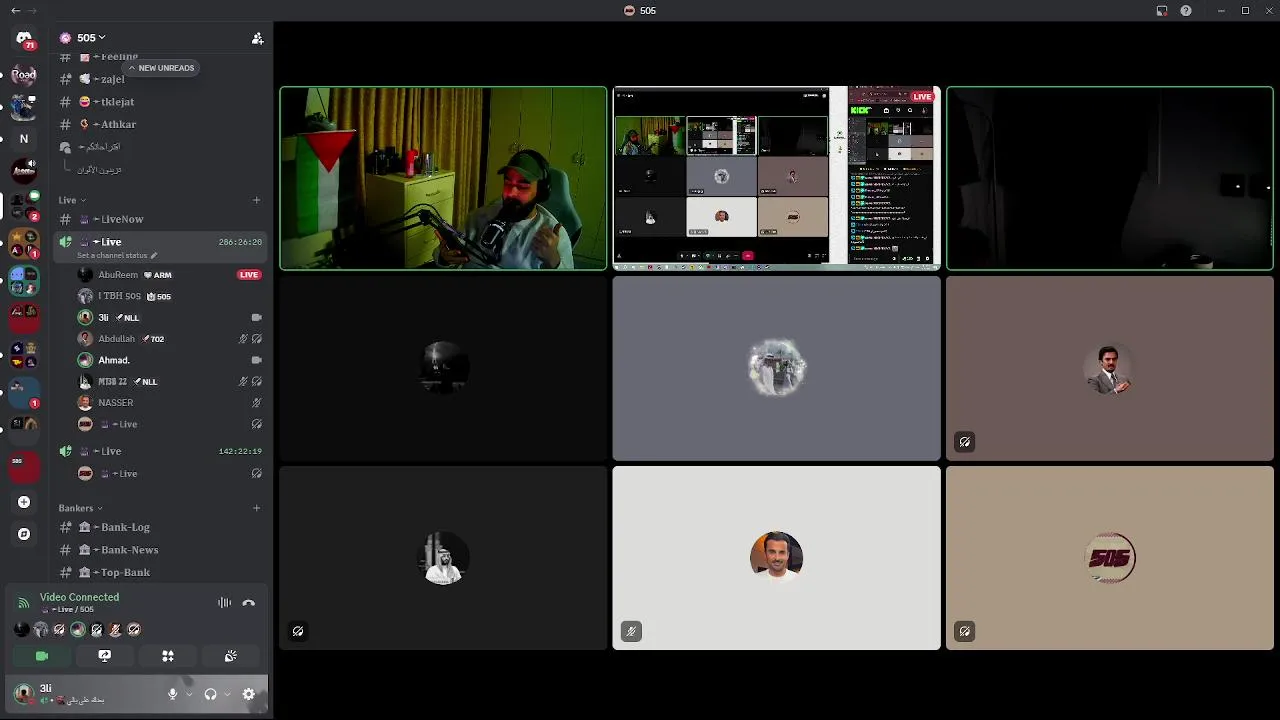The width and height of the screenshot is (1280, 720).
Task: Click camera icon next to Ahmad.
Action: (256, 360)
